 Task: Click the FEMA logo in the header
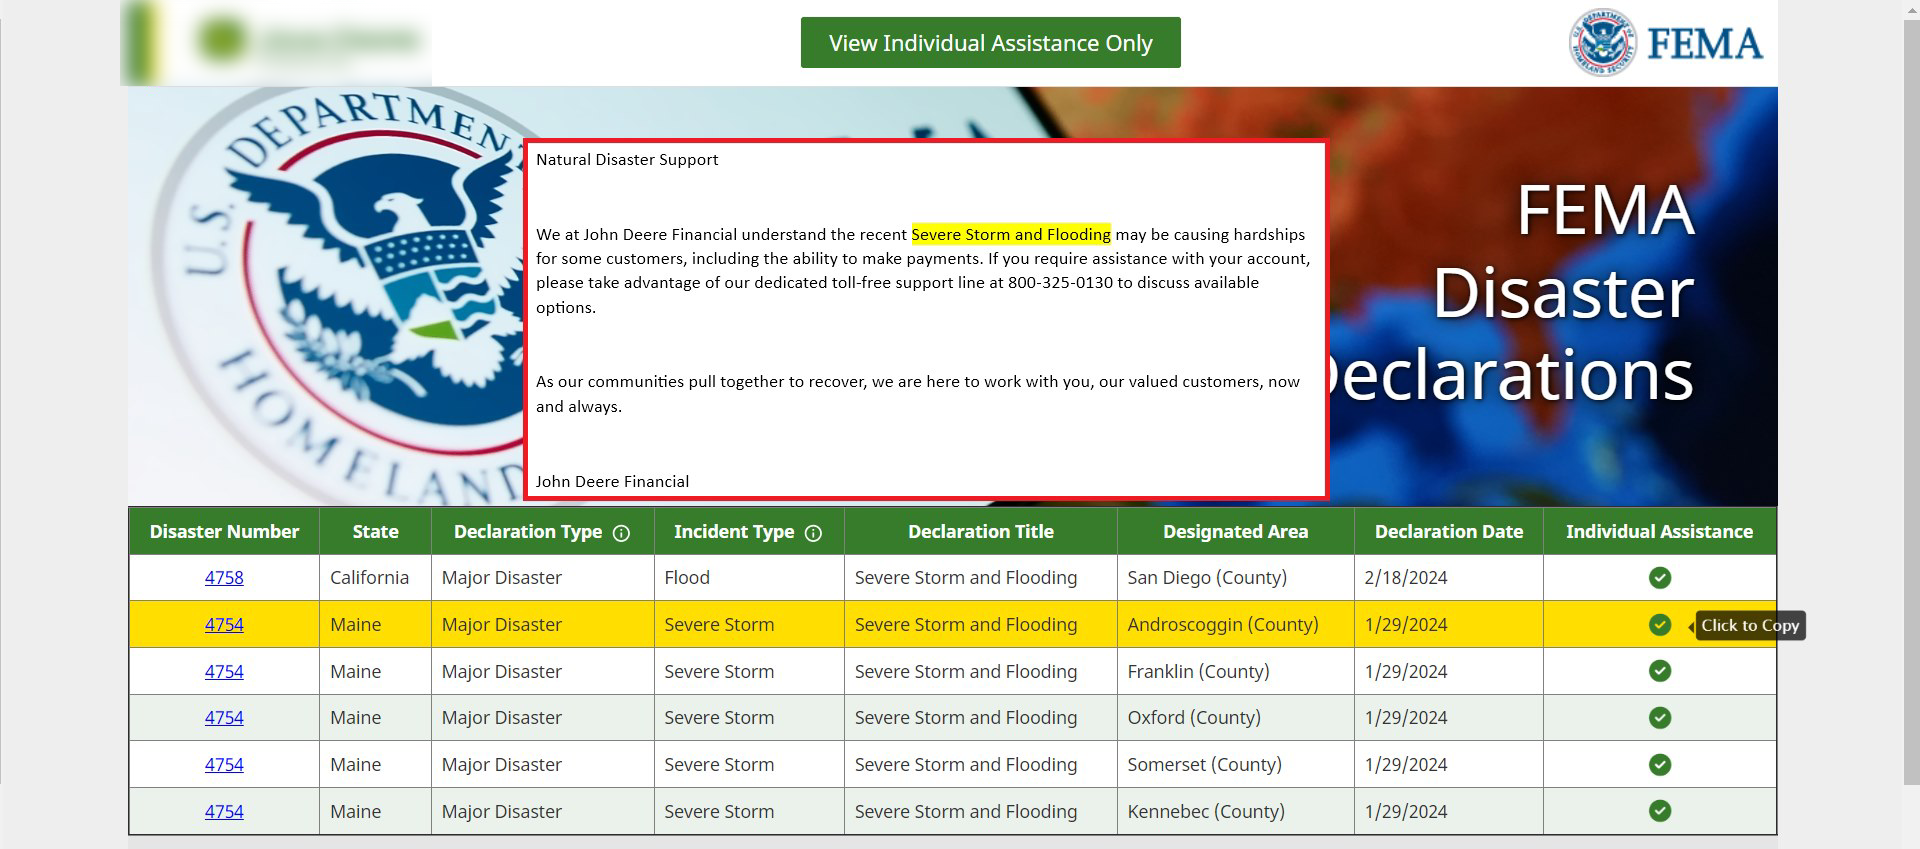click(x=1665, y=43)
